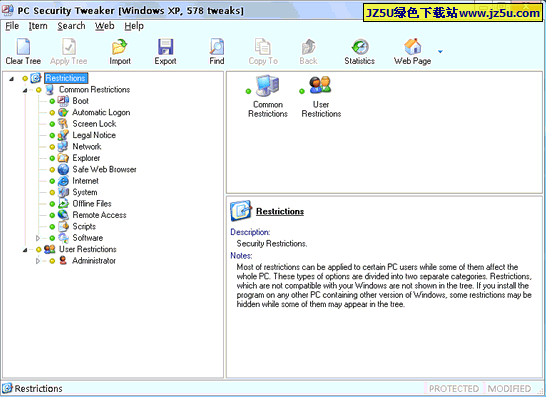Viewport: 546px width, 397px height.
Task: Select the Legal Notice icon
Action: [63, 135]
